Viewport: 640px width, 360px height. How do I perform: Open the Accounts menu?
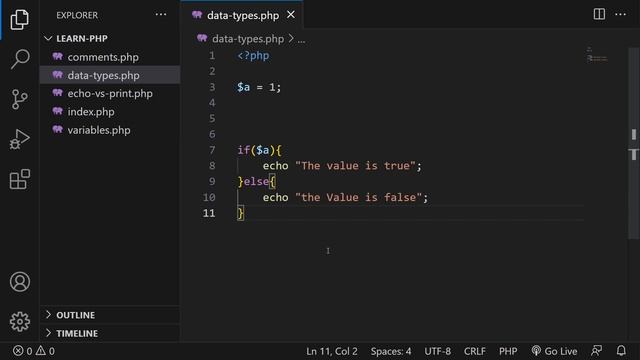point(20,282)
